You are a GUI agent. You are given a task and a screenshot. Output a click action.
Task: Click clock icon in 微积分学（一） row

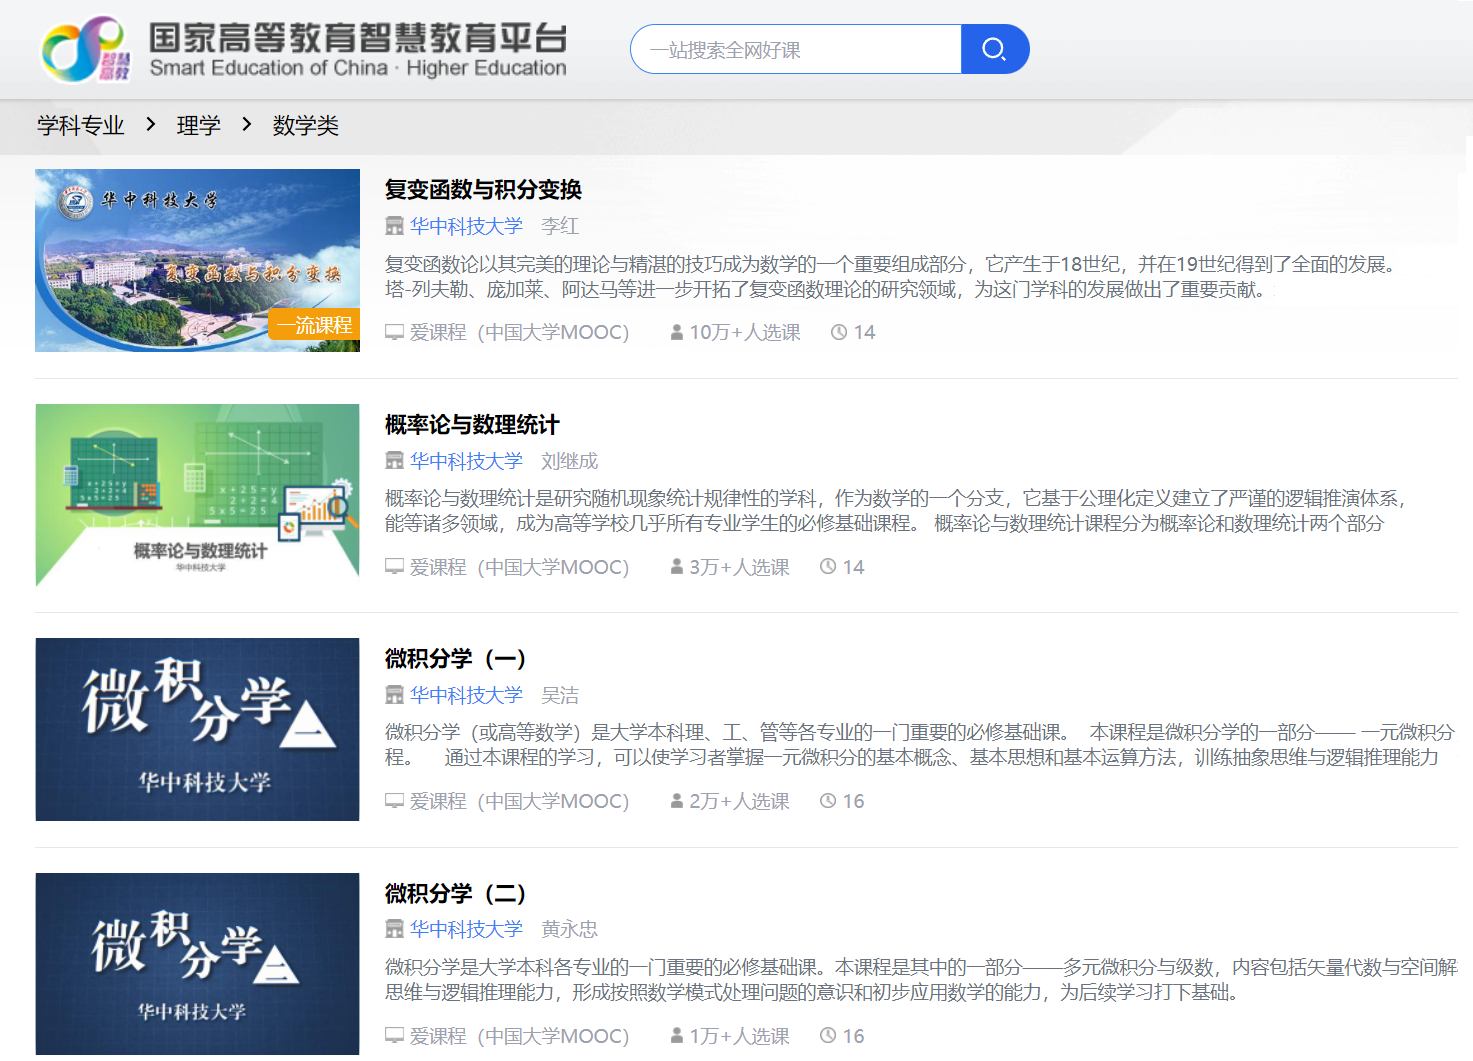click(828, 801)
